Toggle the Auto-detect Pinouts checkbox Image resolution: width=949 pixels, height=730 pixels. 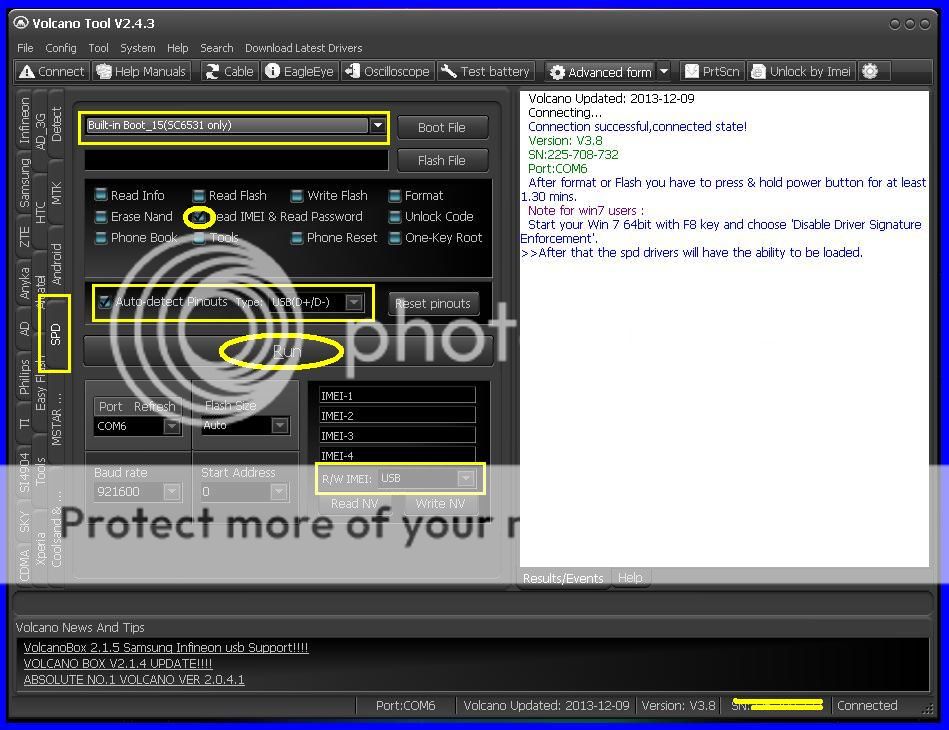(x=105, y=302)
